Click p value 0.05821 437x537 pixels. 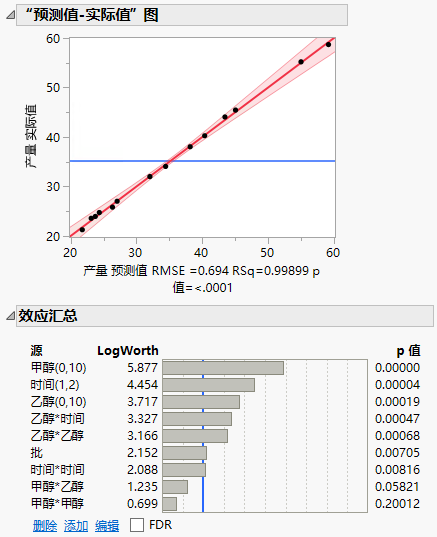pos(397,487)
